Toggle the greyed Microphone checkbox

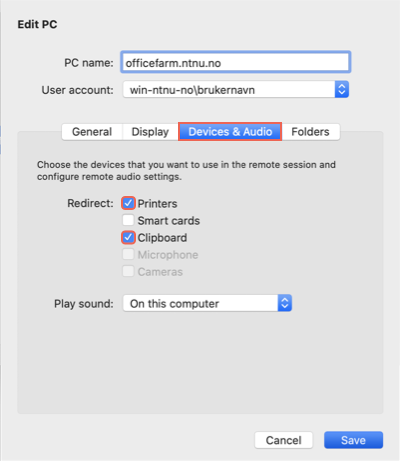point(128,254)
